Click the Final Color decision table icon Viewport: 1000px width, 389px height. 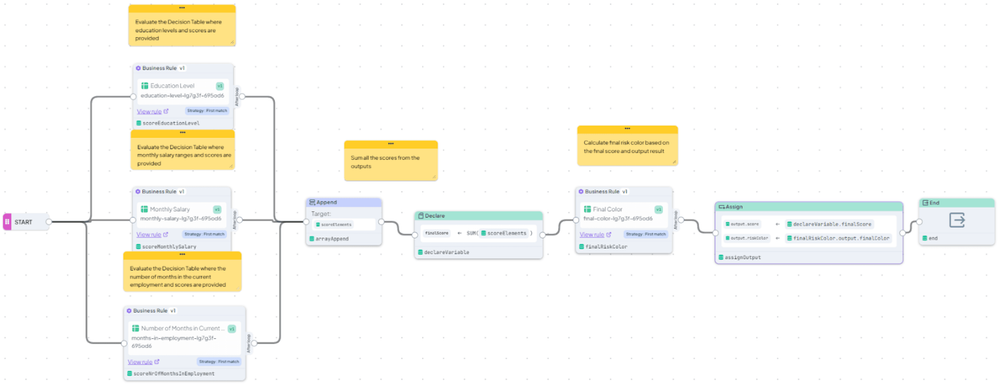pos(587,209)
